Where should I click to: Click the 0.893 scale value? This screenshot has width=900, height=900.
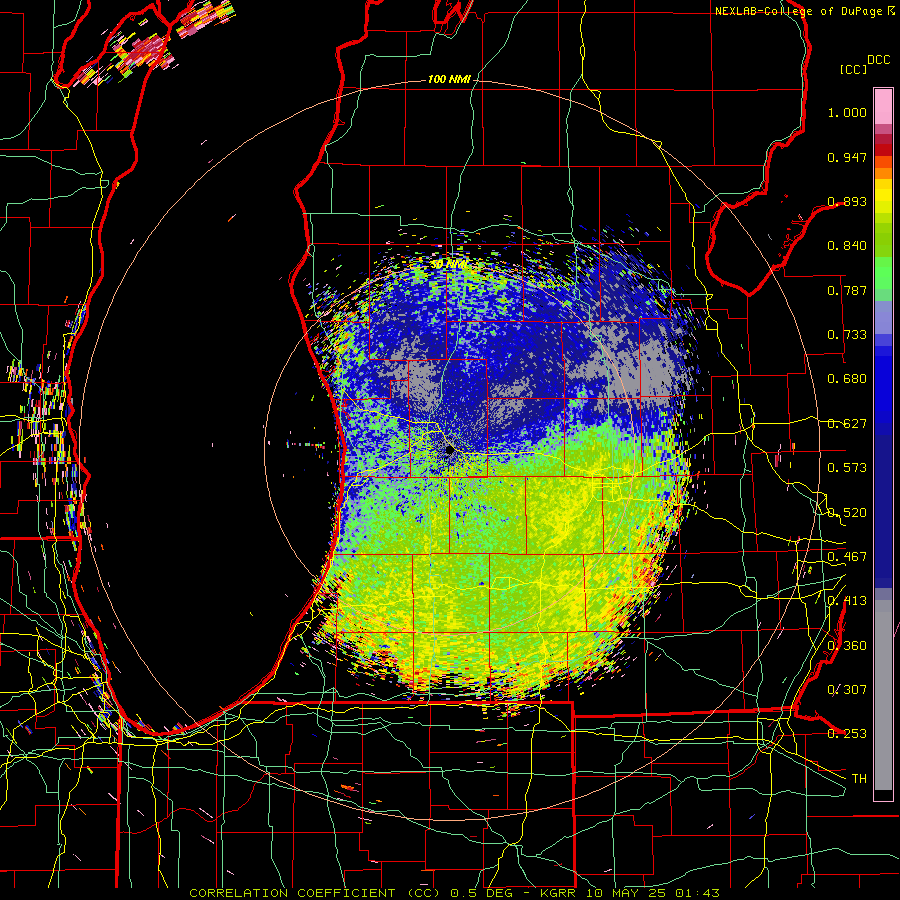(847, 201)
